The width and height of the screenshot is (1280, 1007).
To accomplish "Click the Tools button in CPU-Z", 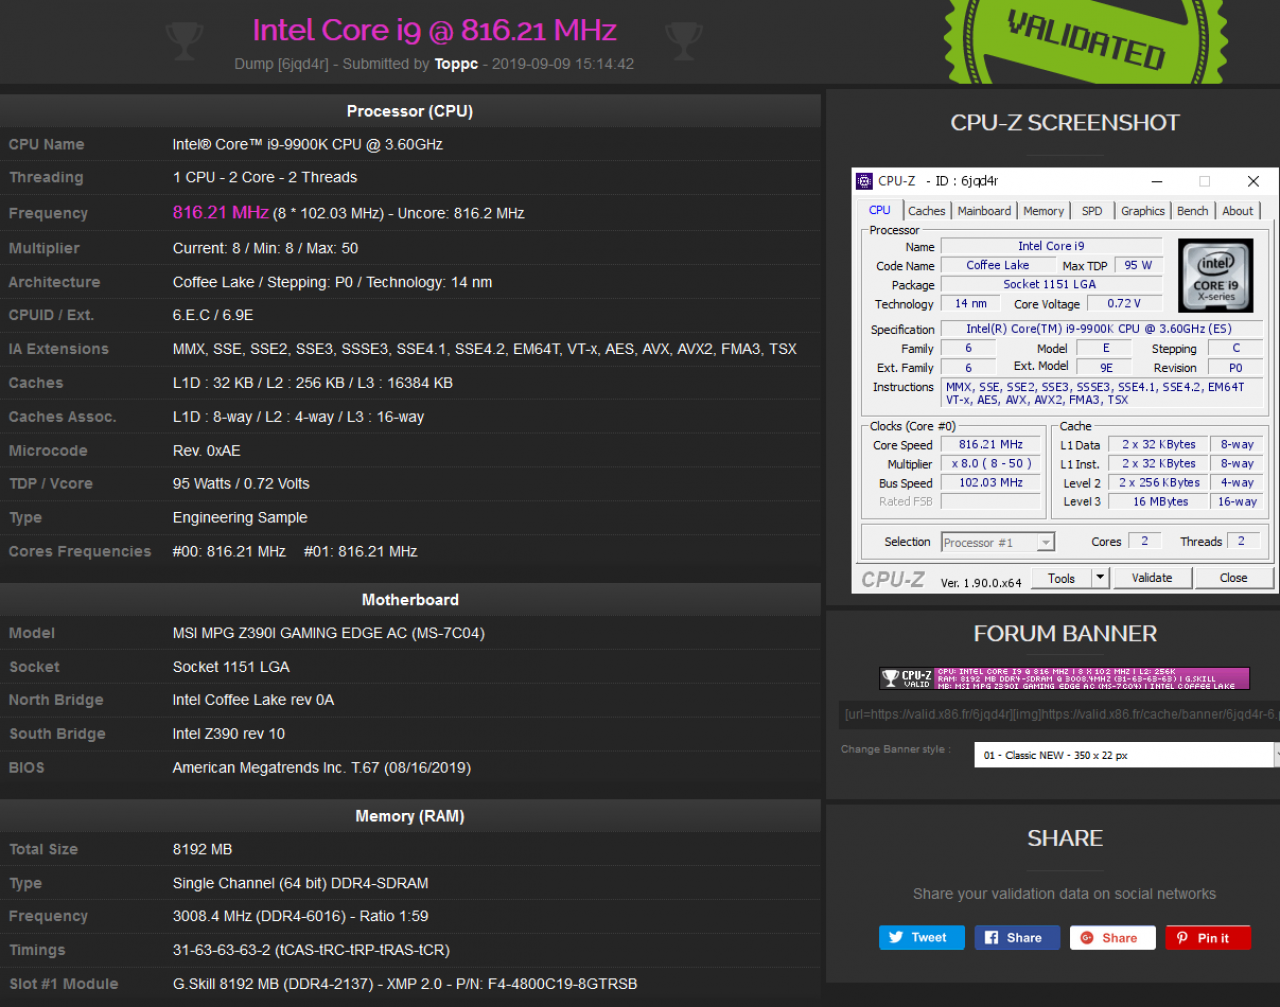I will point(1062,578).
